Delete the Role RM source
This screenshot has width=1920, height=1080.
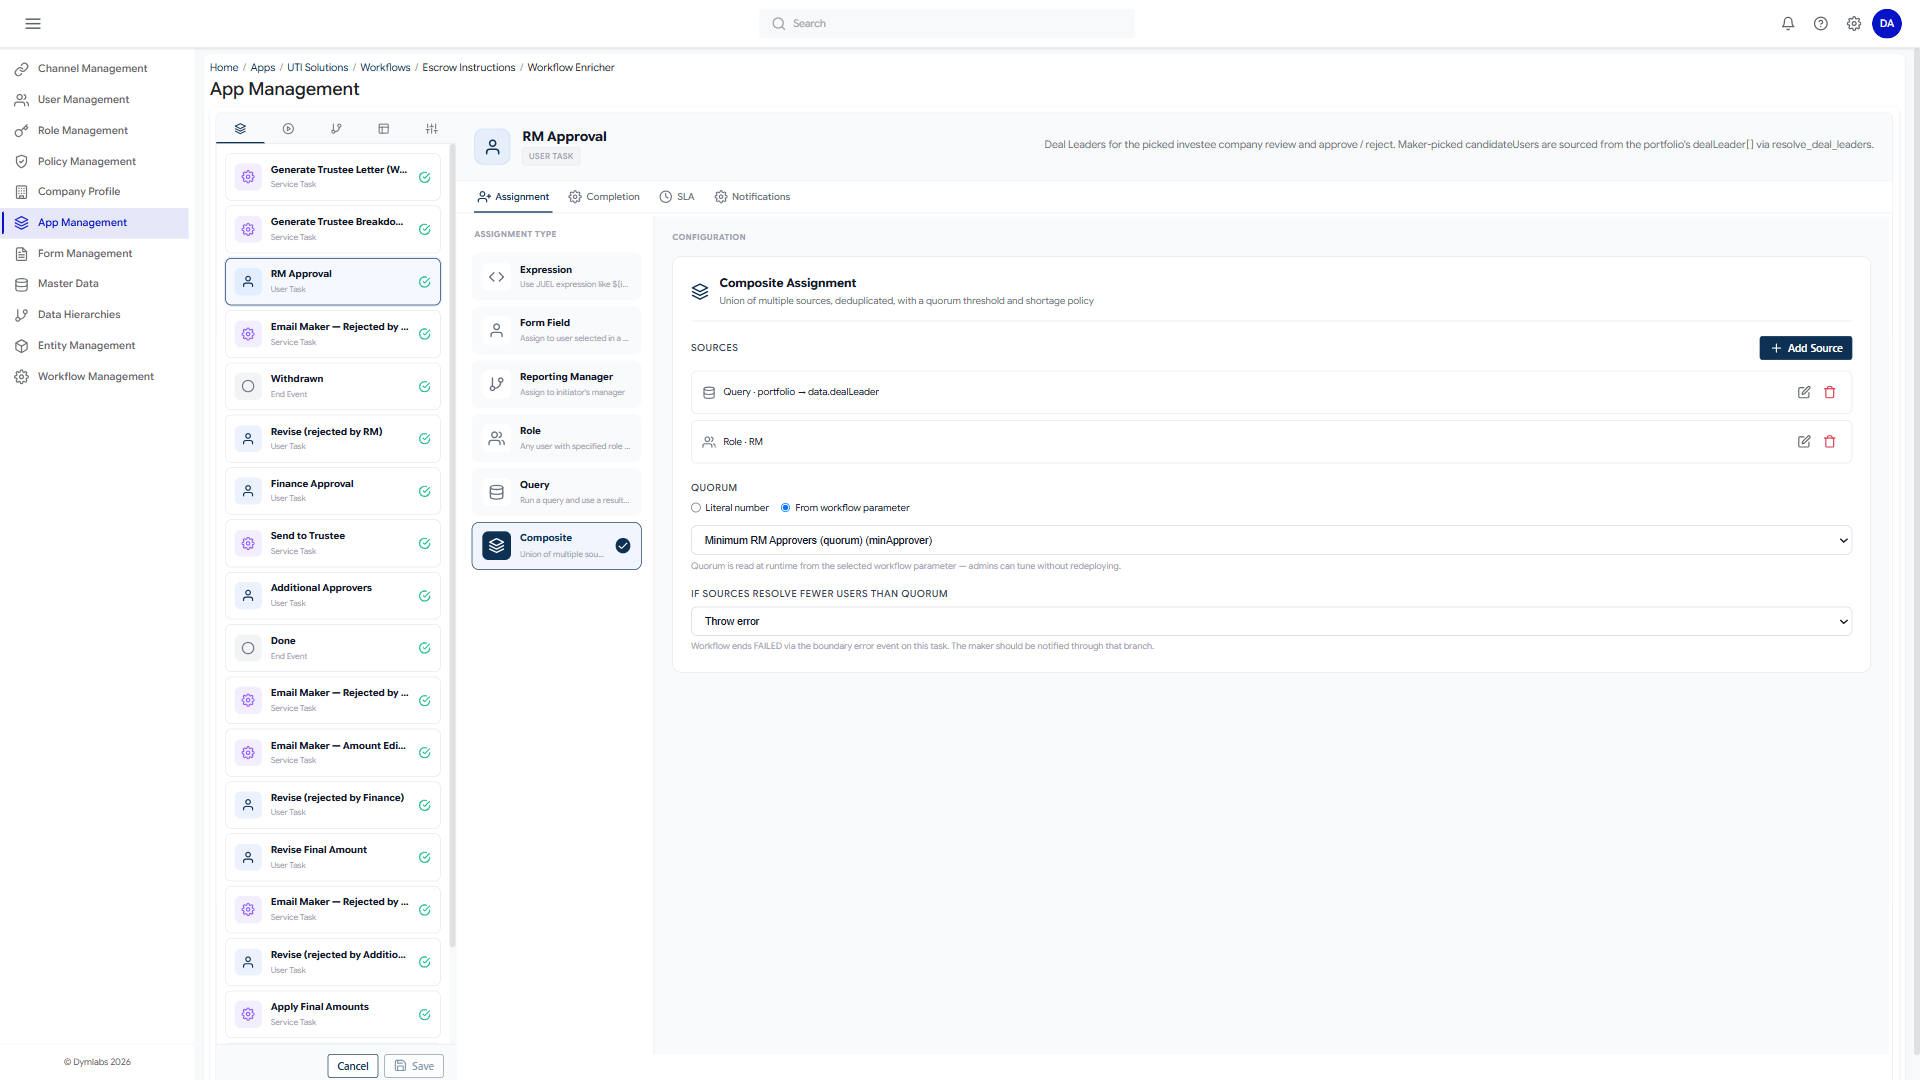pos(1830,441)
